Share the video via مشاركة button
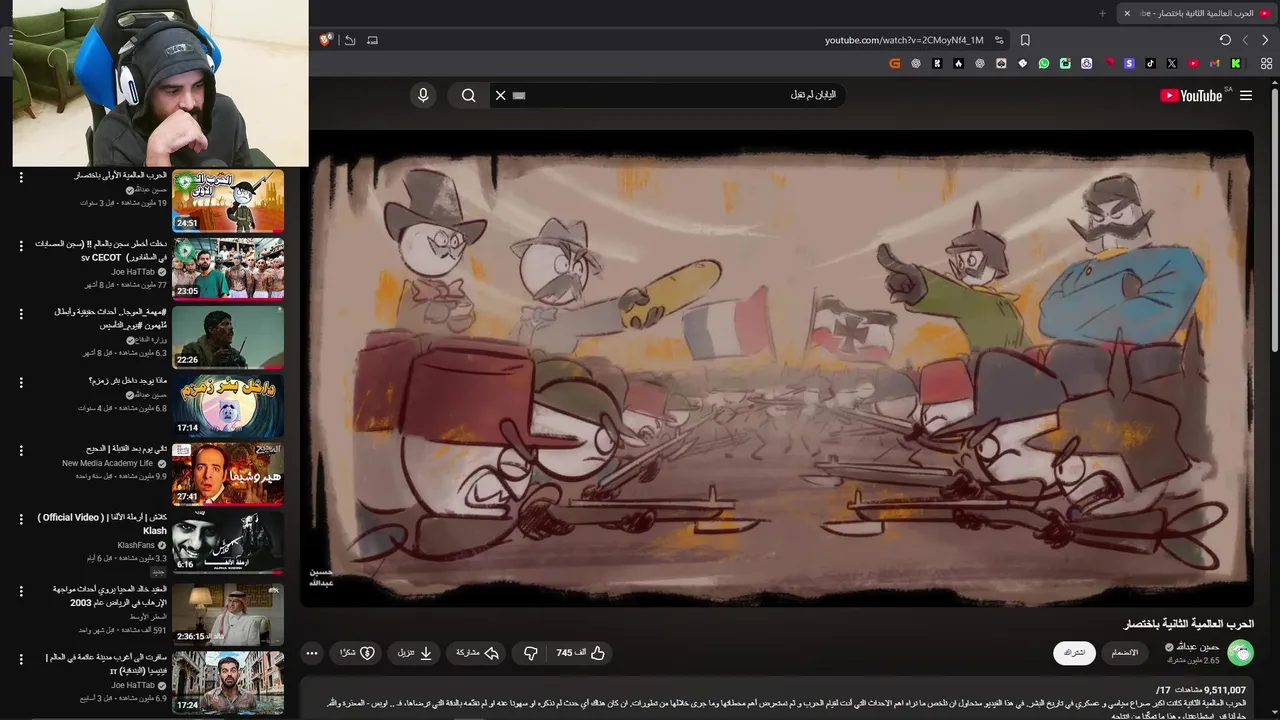Image resolution: width=1280 pixels, height=720 pixels. click(x=478, y=653)
